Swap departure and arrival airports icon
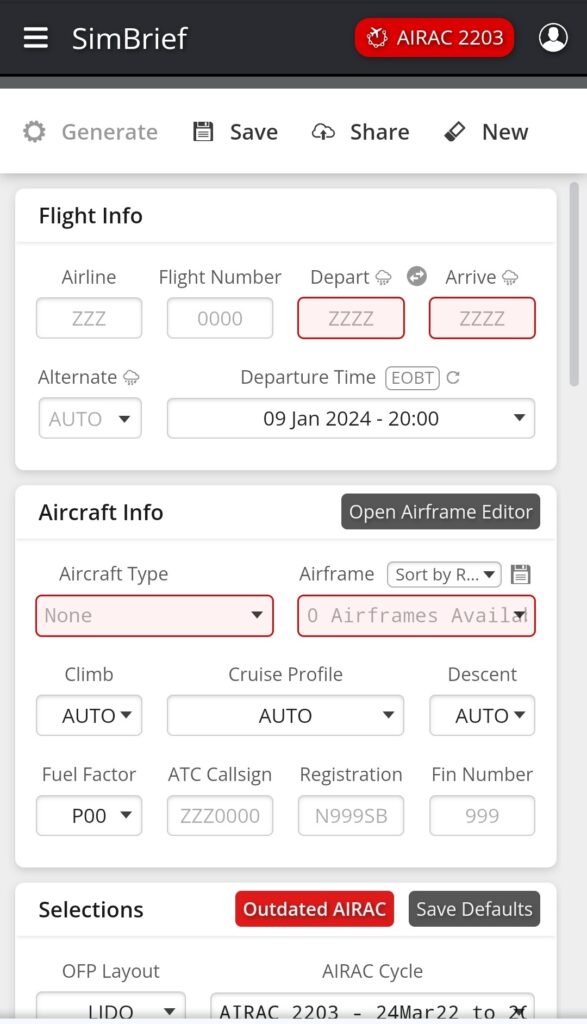This screenshot has height=1024, width=587. click(x=417, y=276)
